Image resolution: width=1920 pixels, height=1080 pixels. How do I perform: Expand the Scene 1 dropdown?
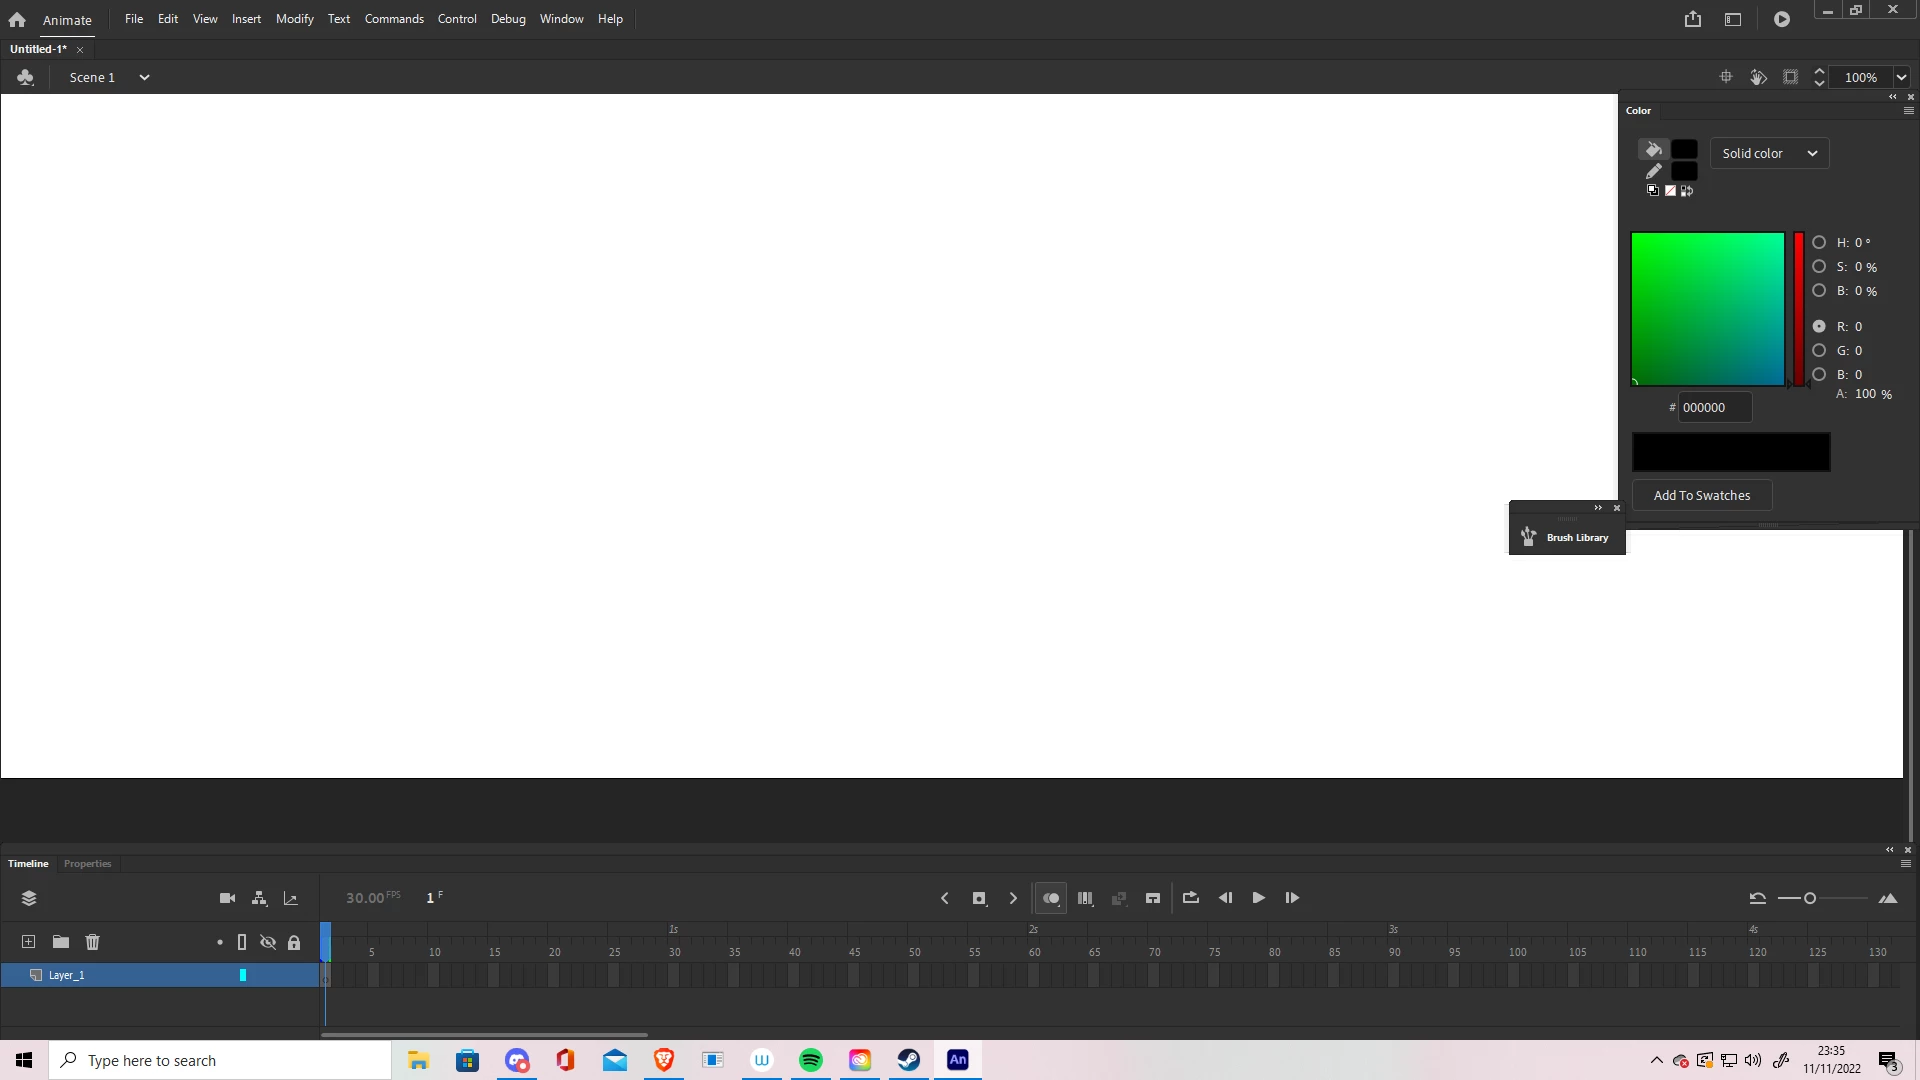point(144,77)
